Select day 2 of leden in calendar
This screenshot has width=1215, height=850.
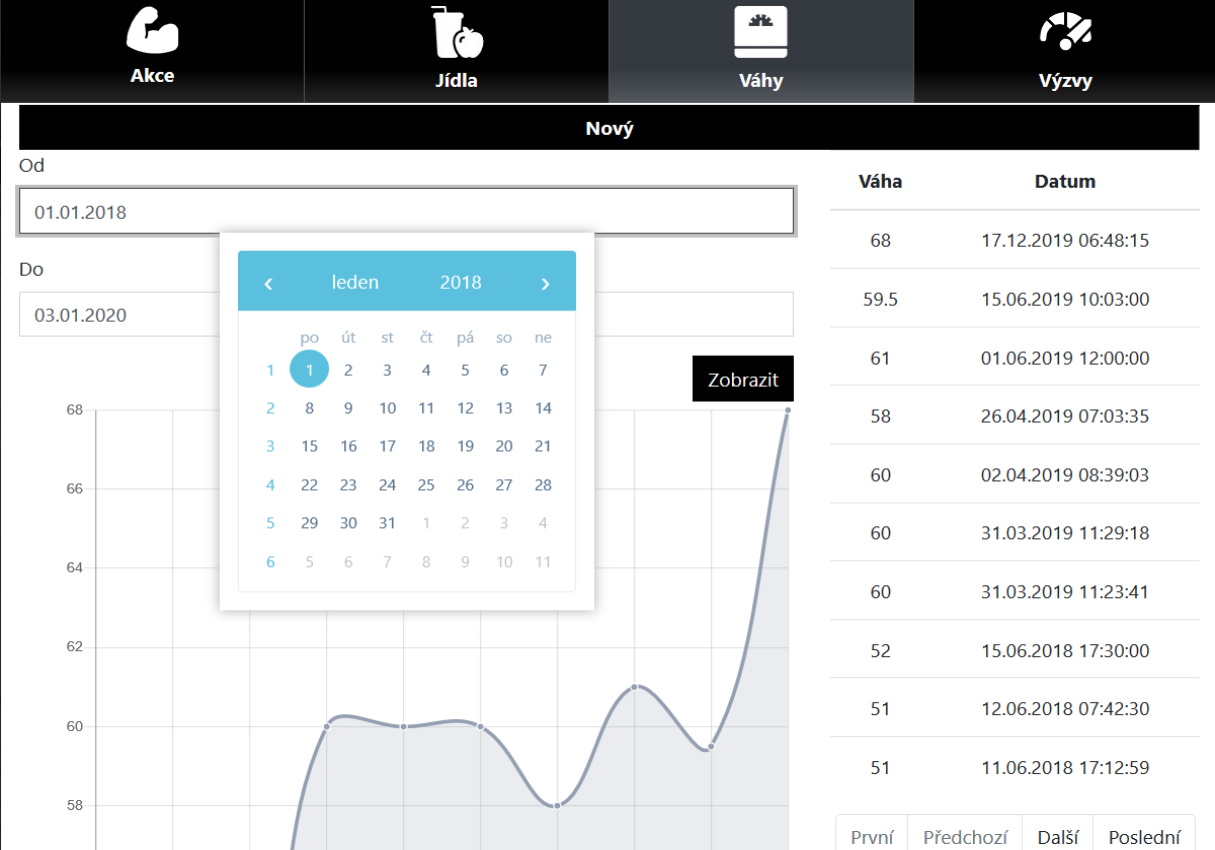[x=348, y=370]
